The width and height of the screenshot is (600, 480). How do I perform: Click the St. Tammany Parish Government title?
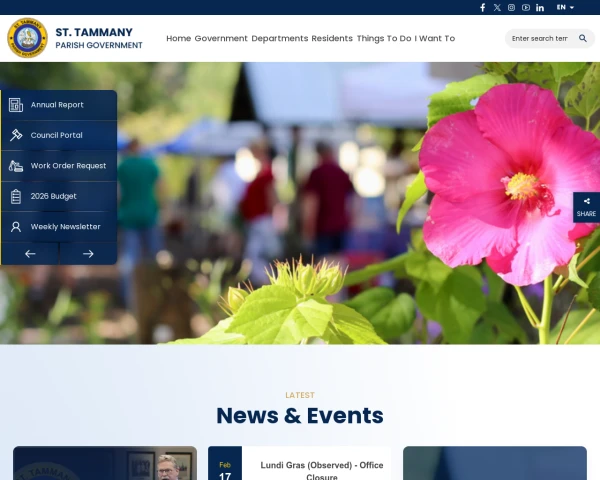(99, 38)
